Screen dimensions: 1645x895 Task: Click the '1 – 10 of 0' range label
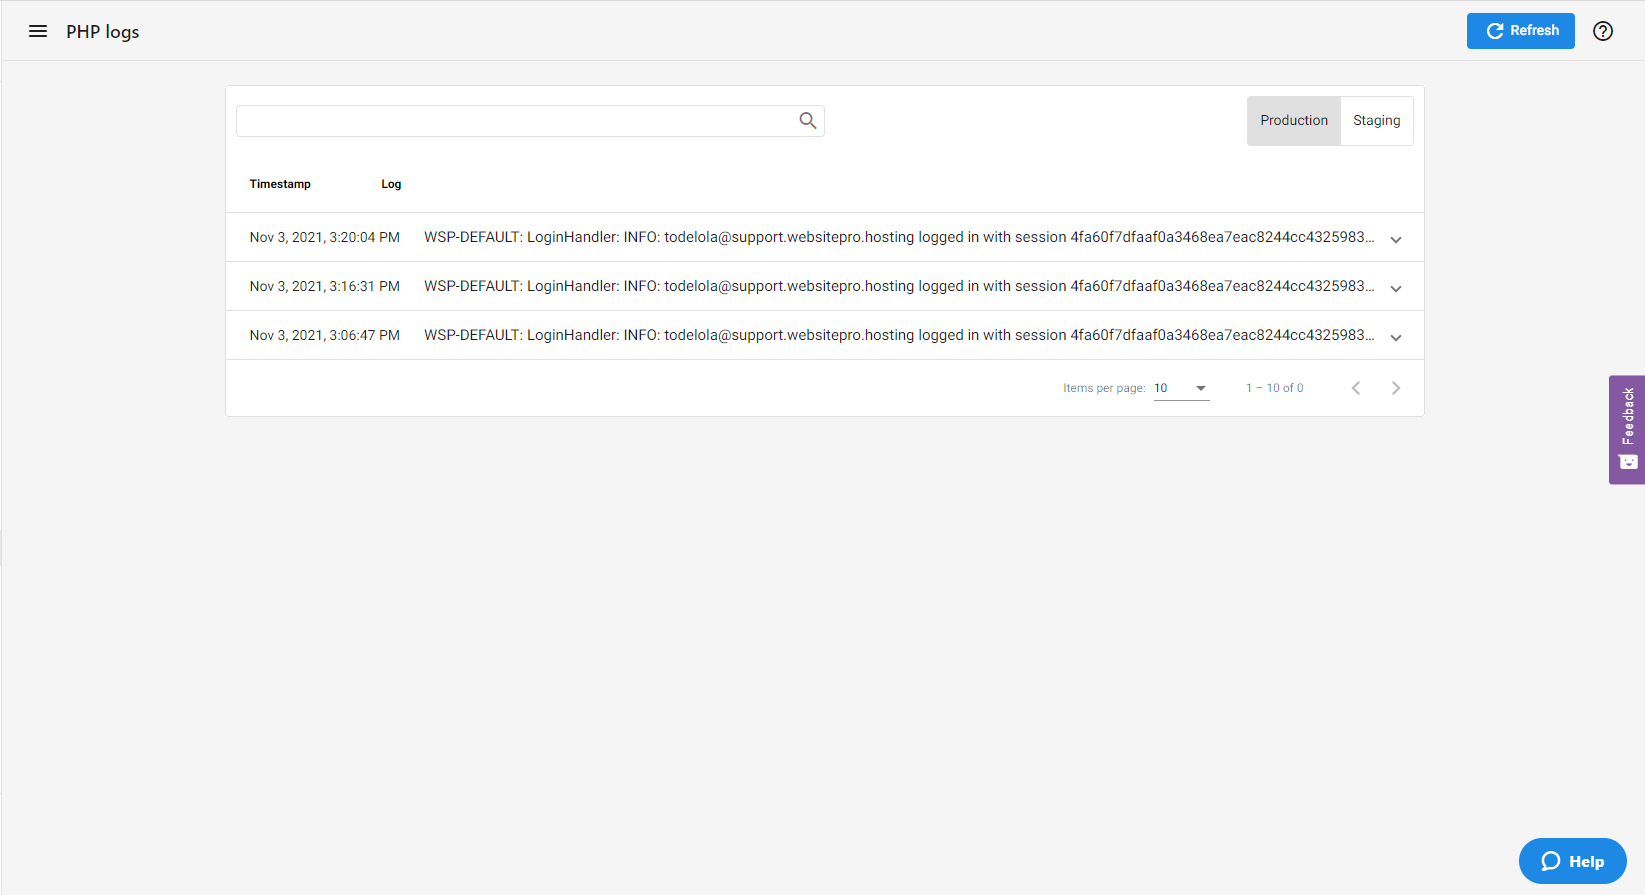(x=1275, y=388)
